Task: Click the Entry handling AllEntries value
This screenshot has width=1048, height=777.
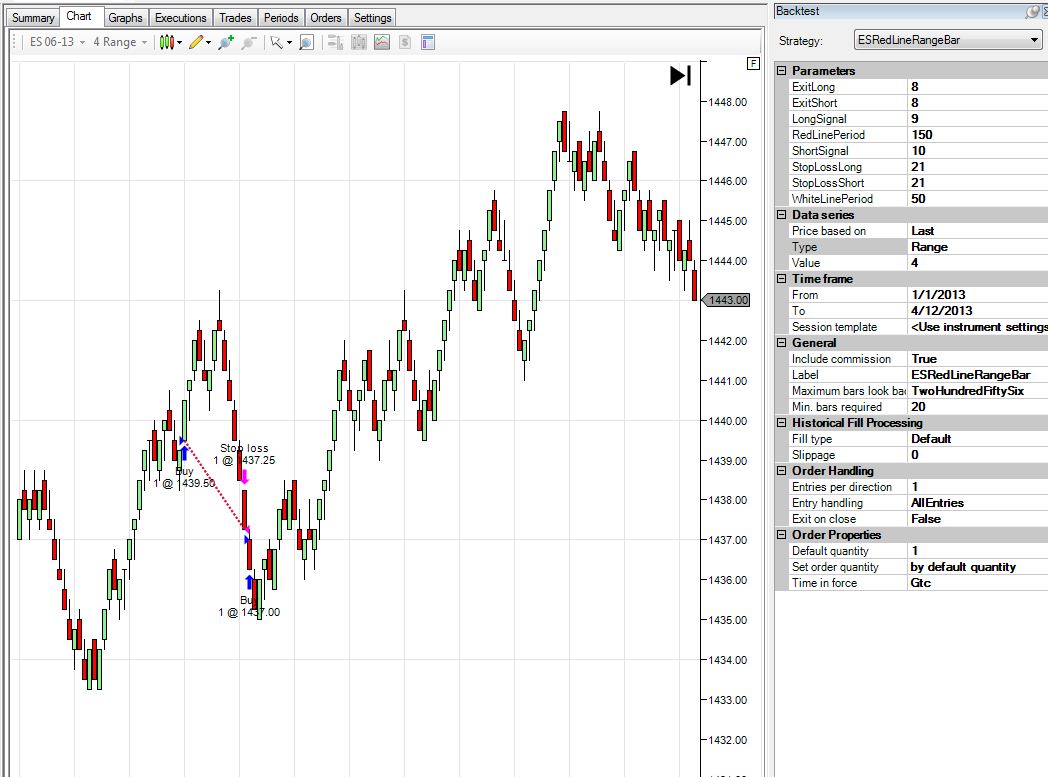Action: [x=977, y=503]
